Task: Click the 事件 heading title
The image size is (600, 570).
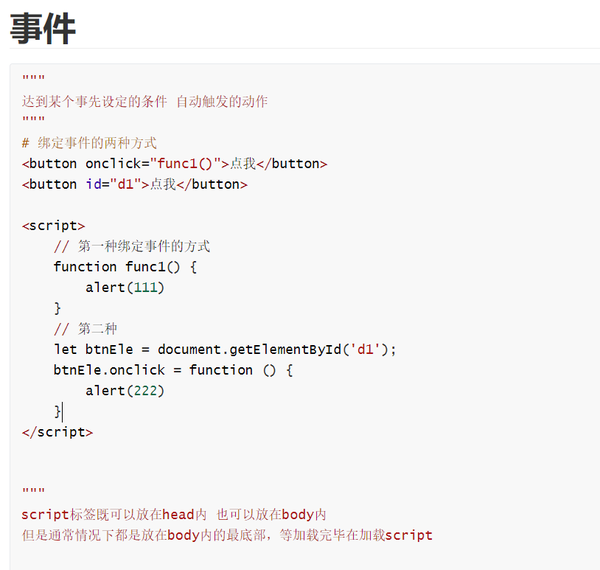Action: [42, 28]
